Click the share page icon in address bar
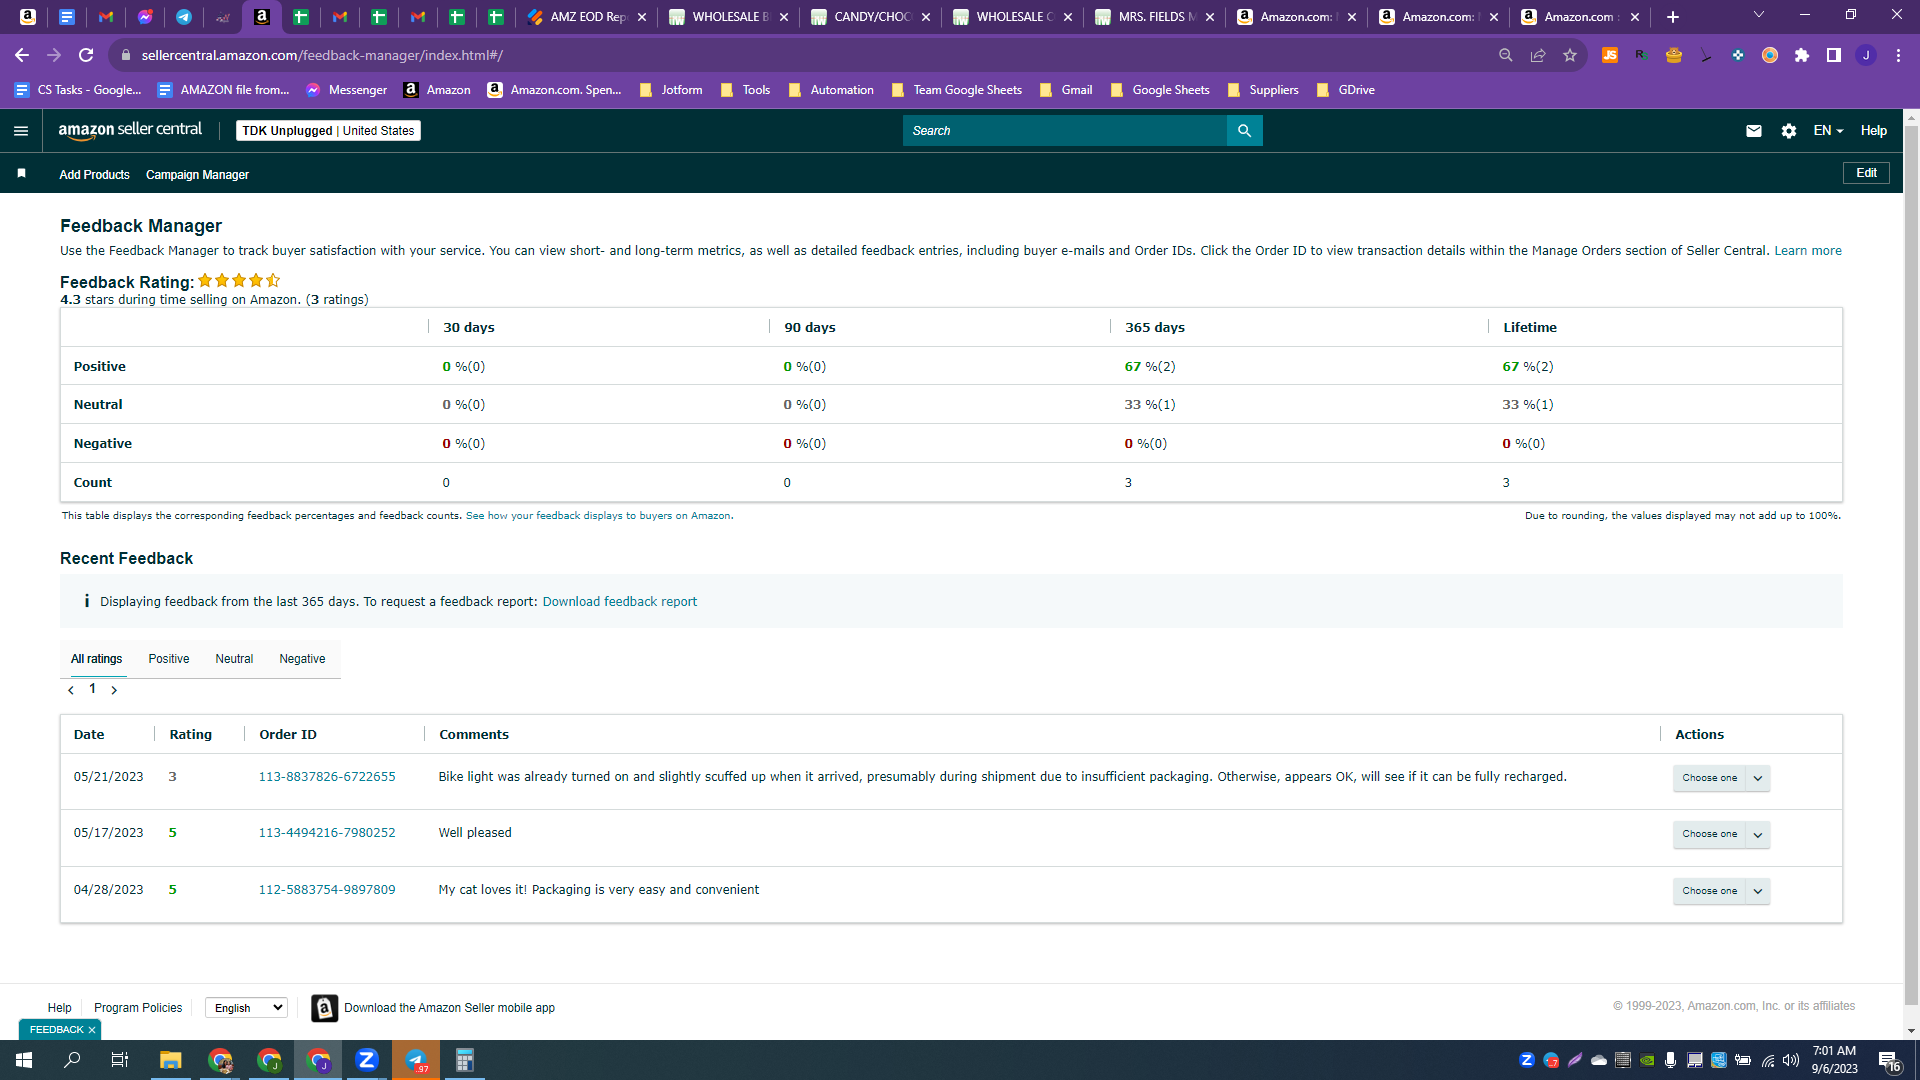The image size is (1920, 1080). coord(1538,55)
